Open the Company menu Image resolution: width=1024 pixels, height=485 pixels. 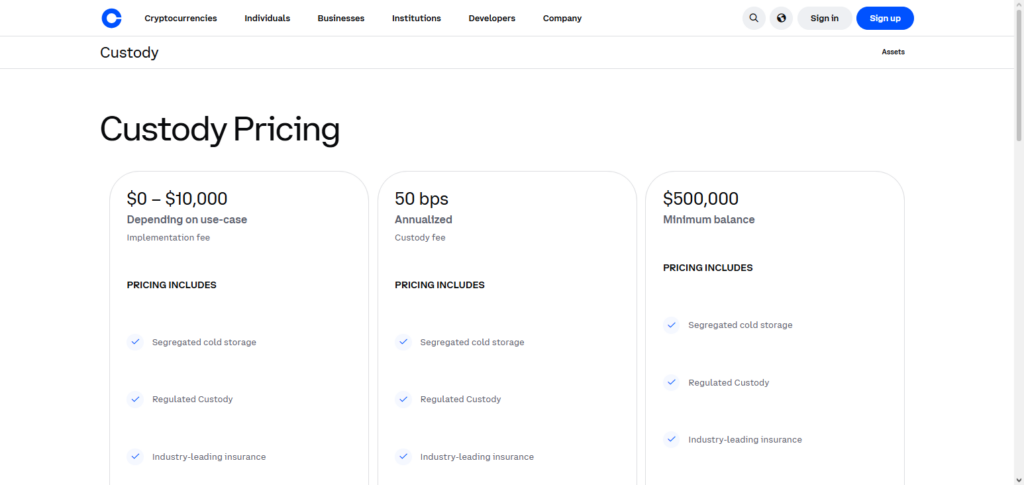pyautogui.click(x=562, y=18)
